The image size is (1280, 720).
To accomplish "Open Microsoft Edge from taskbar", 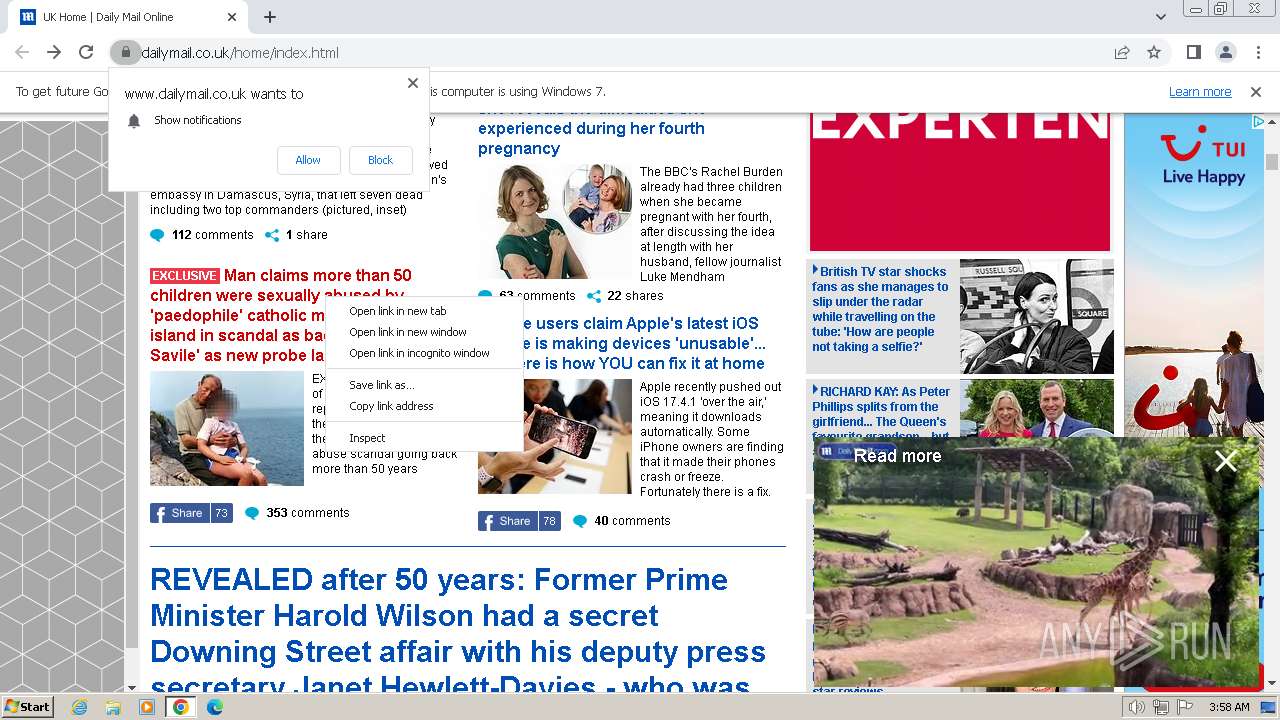I will tap(215, 707).
